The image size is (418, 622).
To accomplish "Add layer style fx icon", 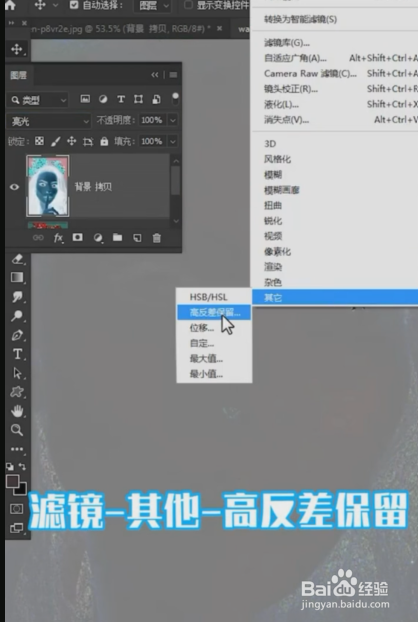I will (x=58, y=238).
